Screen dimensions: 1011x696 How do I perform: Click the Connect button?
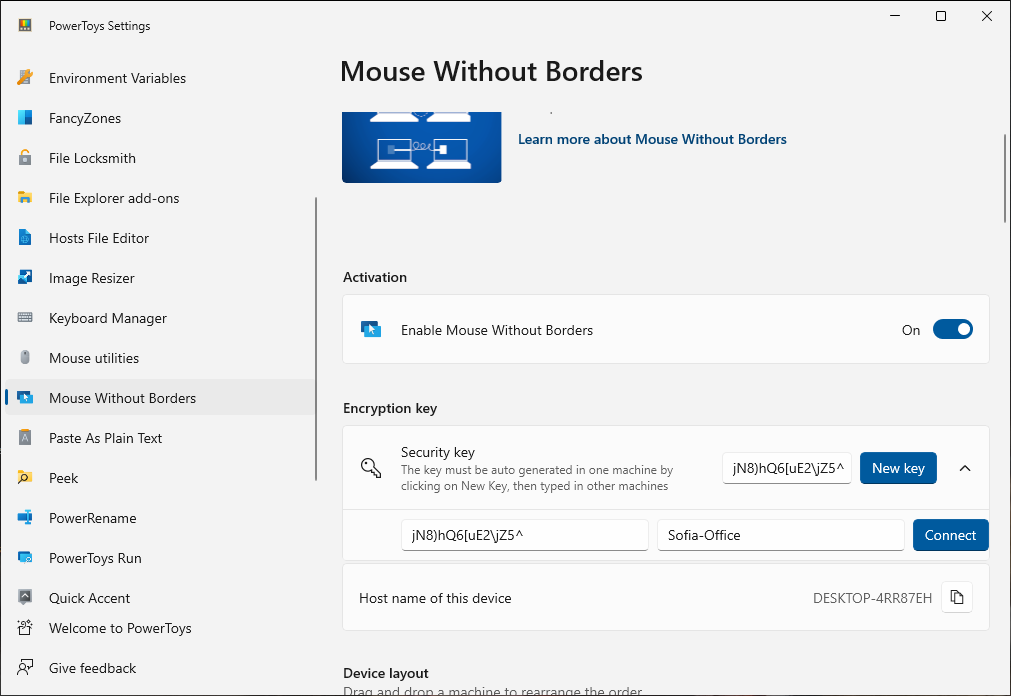click(x=950, y=535)
